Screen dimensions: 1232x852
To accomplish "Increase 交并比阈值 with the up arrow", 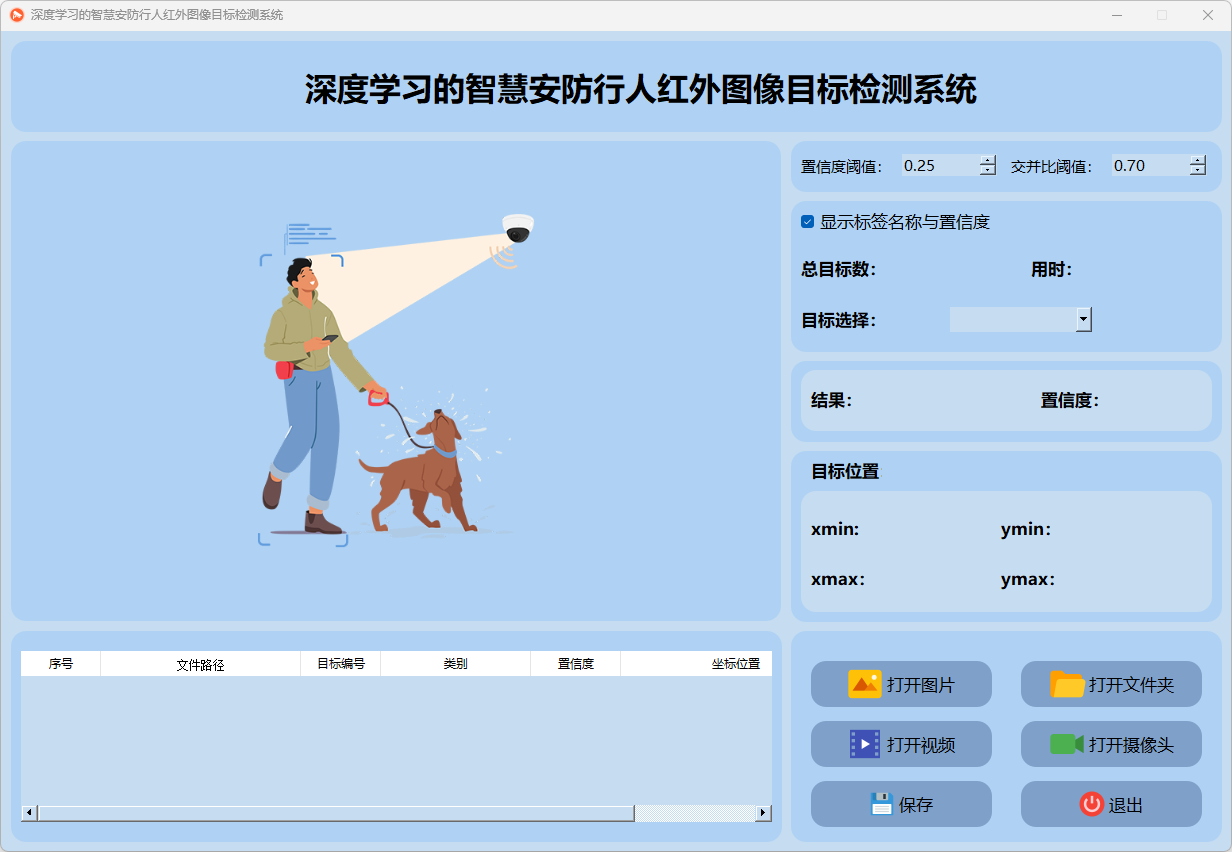I will (x=1198, y=160).
